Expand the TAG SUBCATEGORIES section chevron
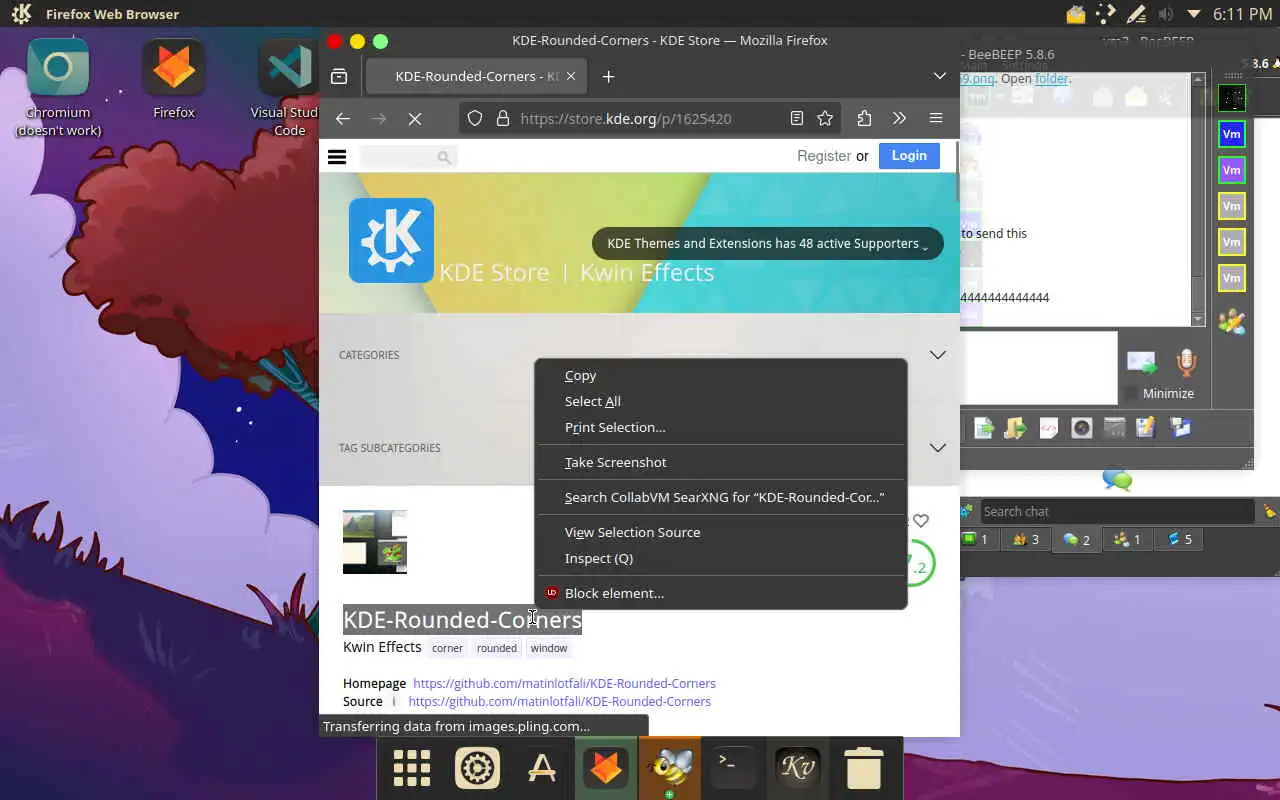The image size is (1280, 800). click(937, 448)
